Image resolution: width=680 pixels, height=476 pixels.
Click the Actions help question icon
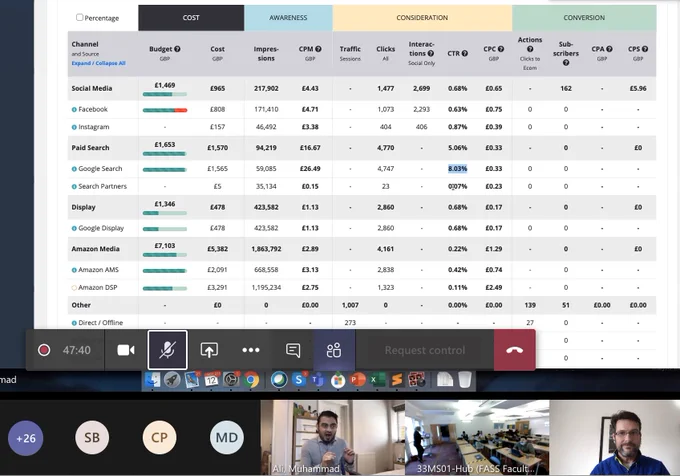[530, 49]
